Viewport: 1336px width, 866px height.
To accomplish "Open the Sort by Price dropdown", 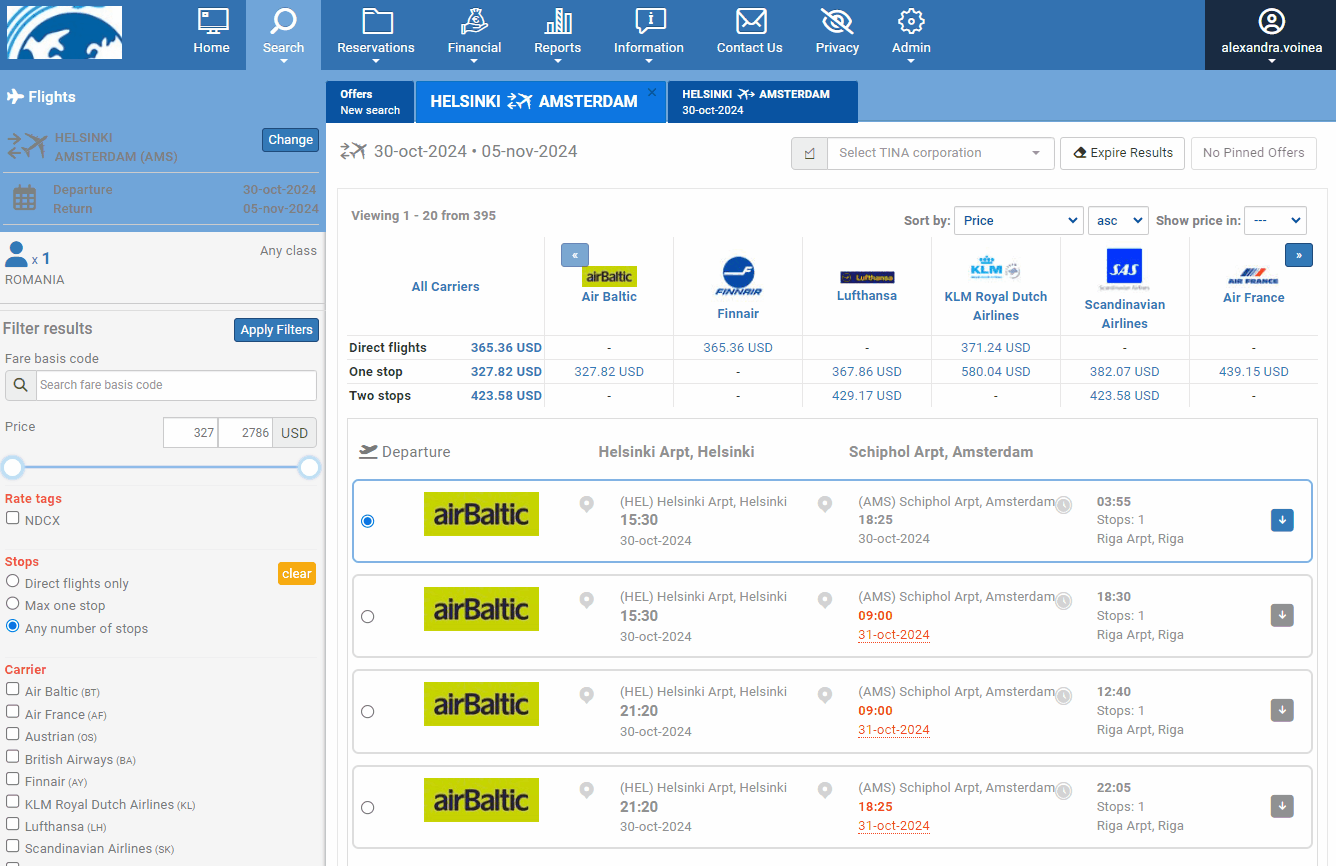I will (x=1018, y=221).
